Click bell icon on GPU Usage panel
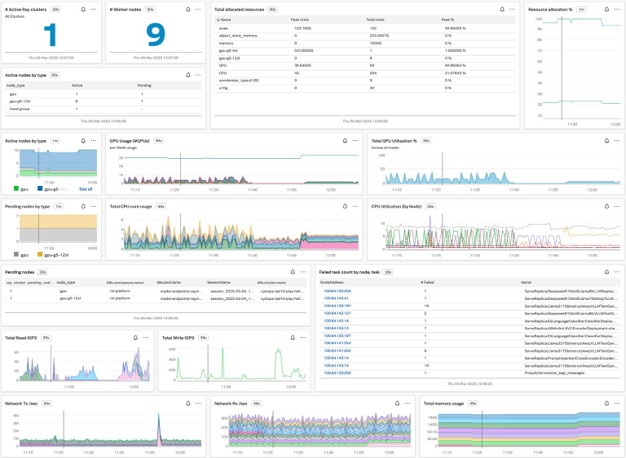This screenshot has height=458, width=626. (x=345, y=141)
